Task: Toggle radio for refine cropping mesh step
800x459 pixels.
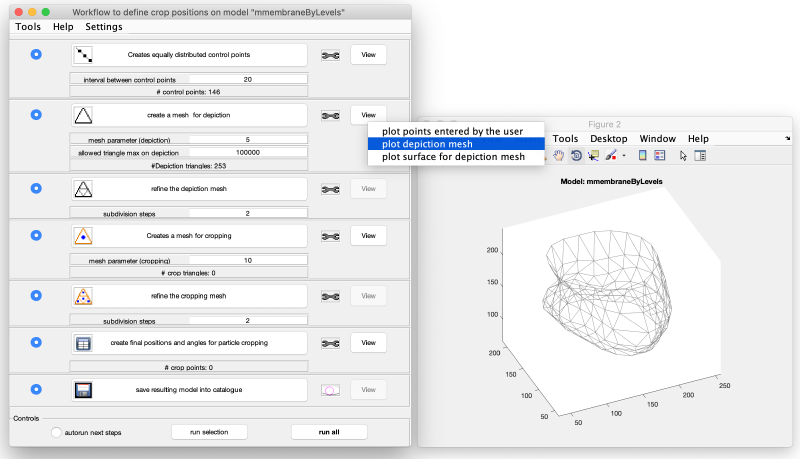Action: (x=36, y=295)
